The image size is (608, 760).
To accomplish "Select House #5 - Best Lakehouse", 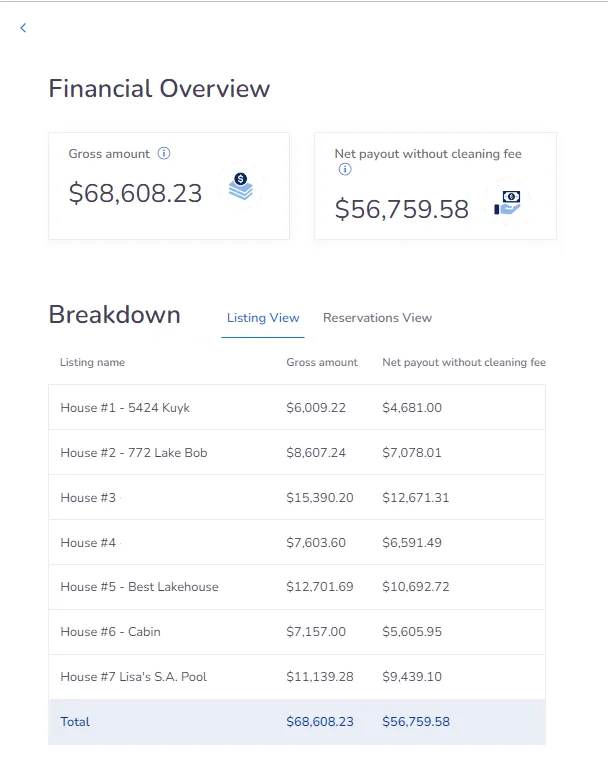I will (139, 587).
